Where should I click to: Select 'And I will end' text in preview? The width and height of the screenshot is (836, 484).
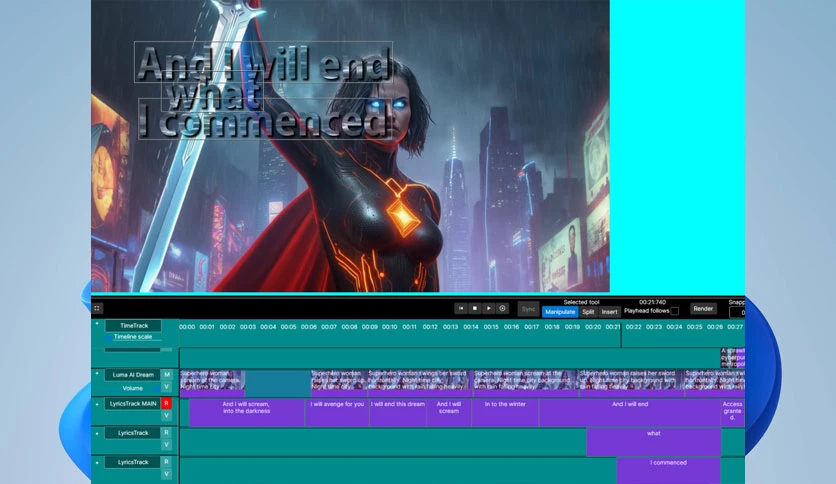(x=263, y=63)
